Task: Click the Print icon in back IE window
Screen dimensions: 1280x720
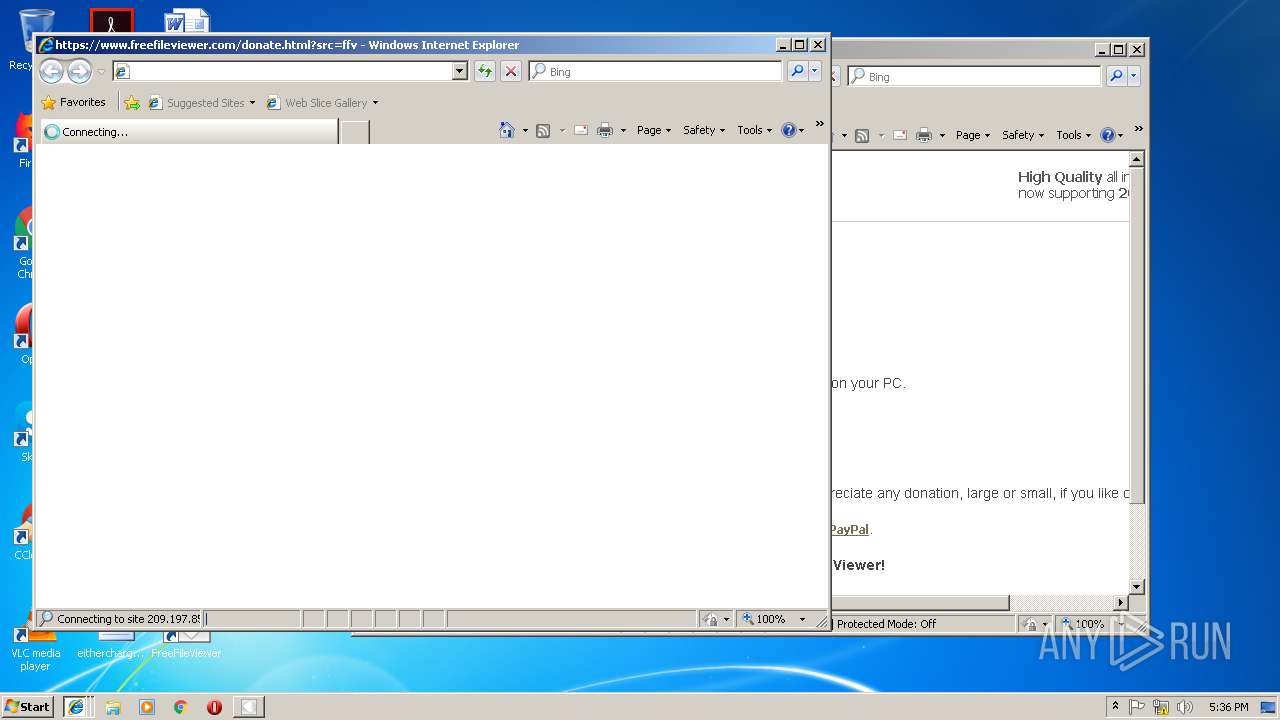Action: pyautogui.click(x=924, y=135)
